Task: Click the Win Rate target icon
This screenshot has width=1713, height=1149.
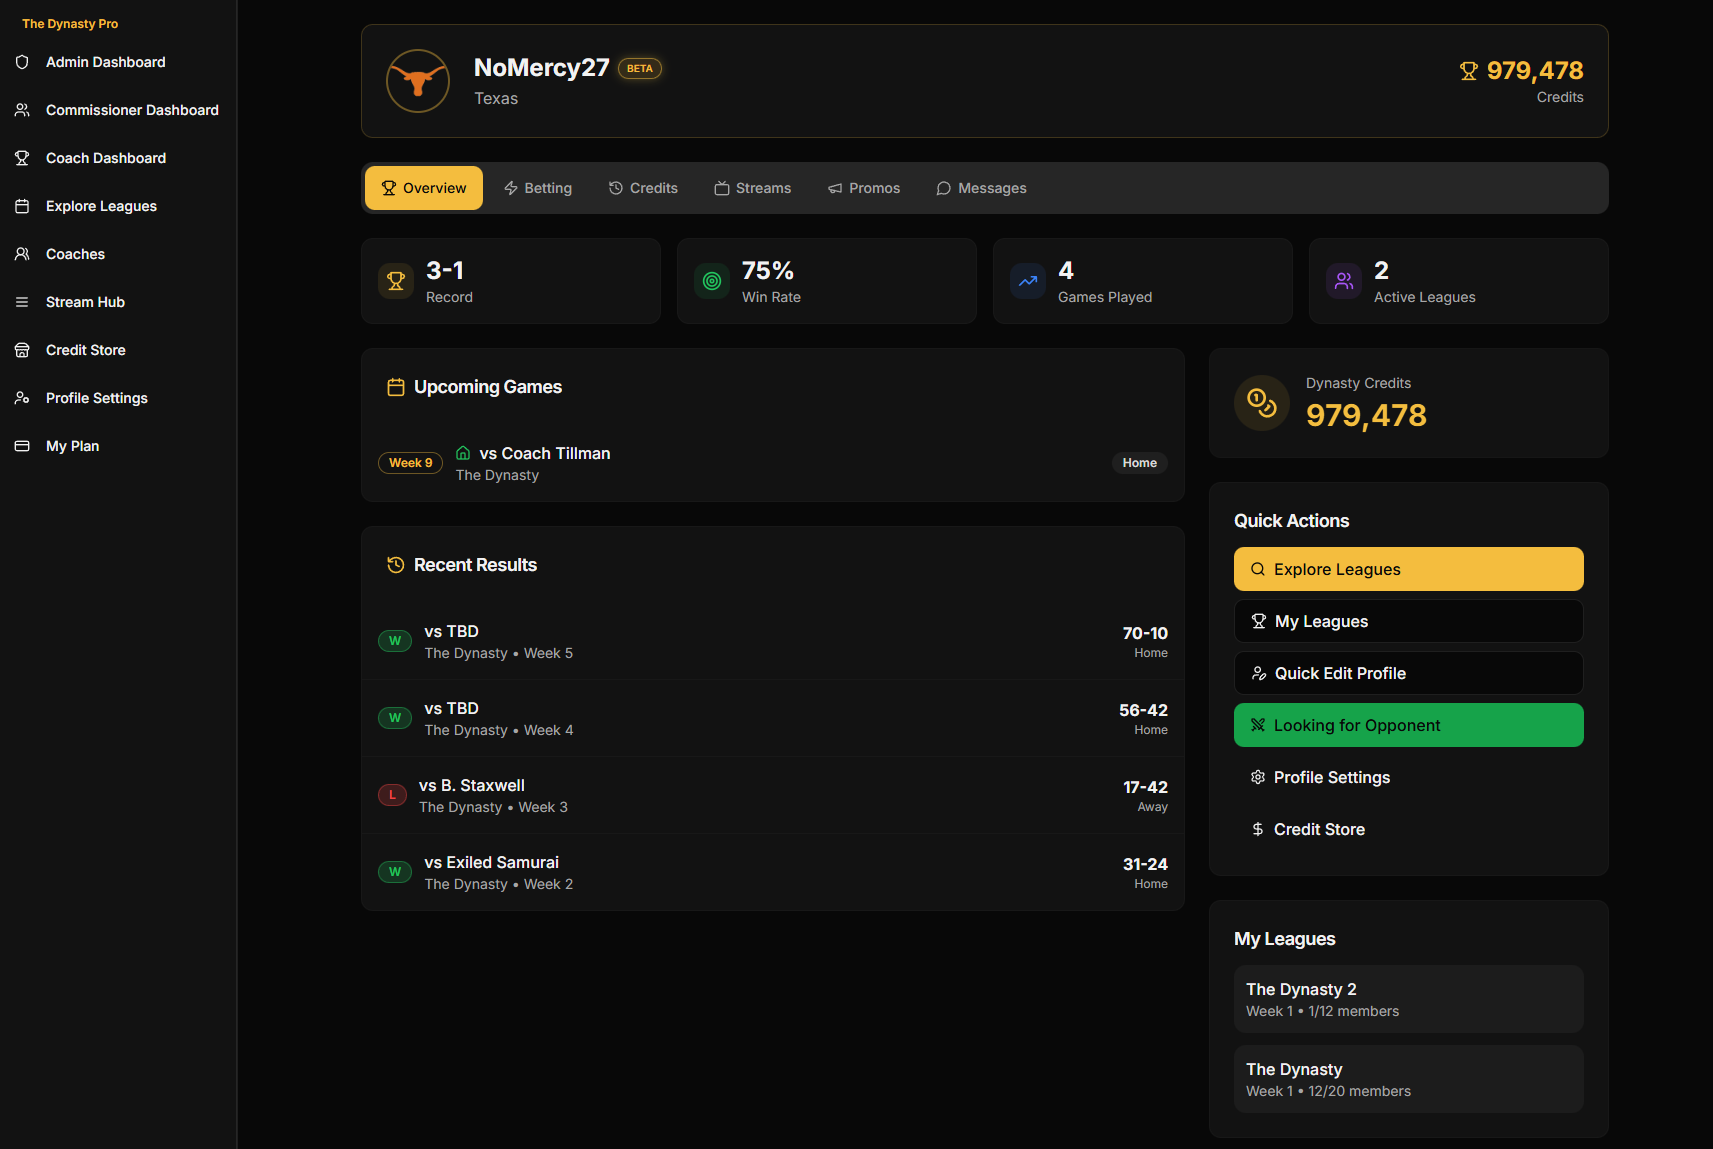Action: pyautogui.click(x=711, y=281)
